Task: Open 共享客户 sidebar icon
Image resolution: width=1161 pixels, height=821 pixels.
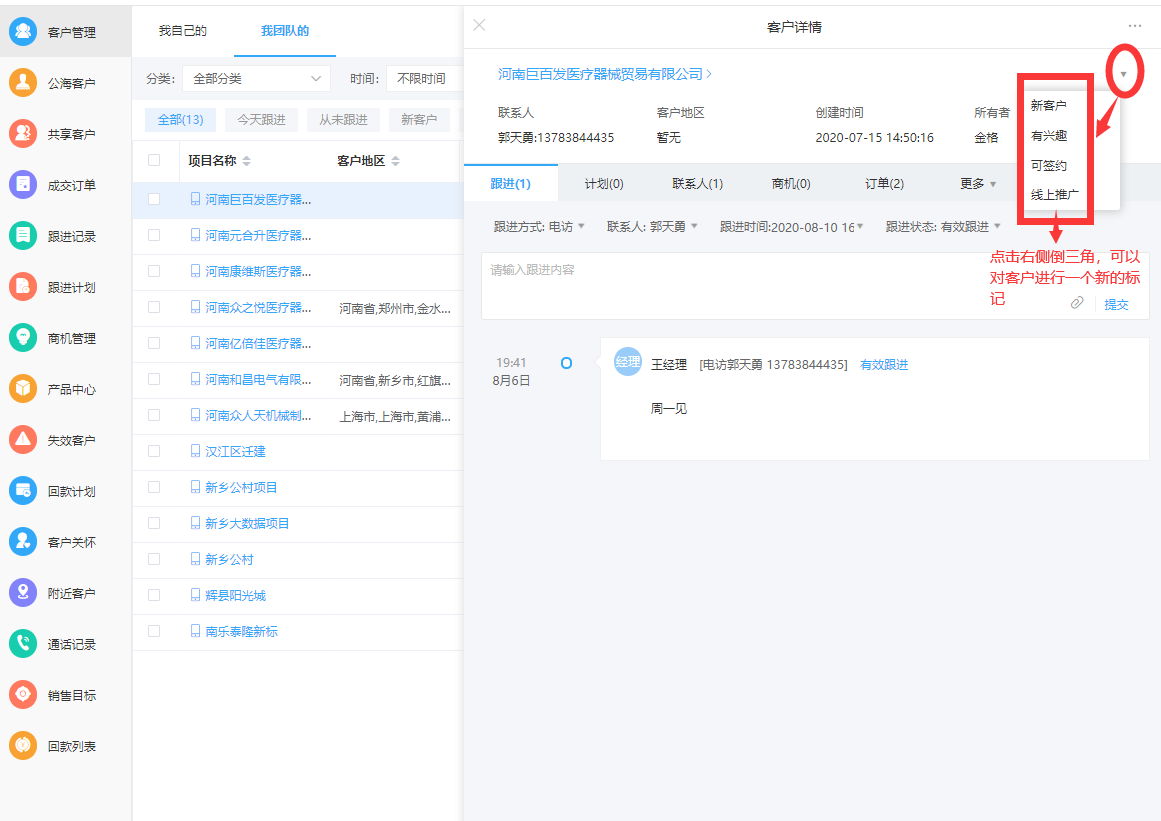Action: [x=23, y=134]
